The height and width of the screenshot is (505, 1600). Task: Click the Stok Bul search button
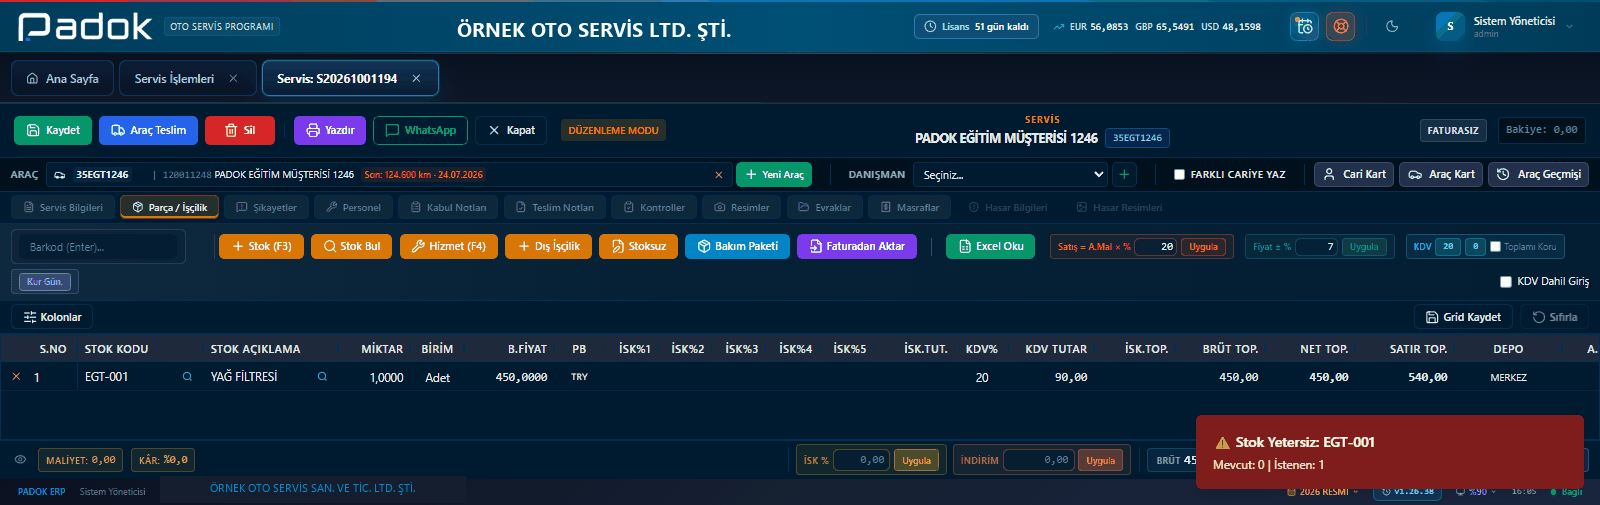351,246
